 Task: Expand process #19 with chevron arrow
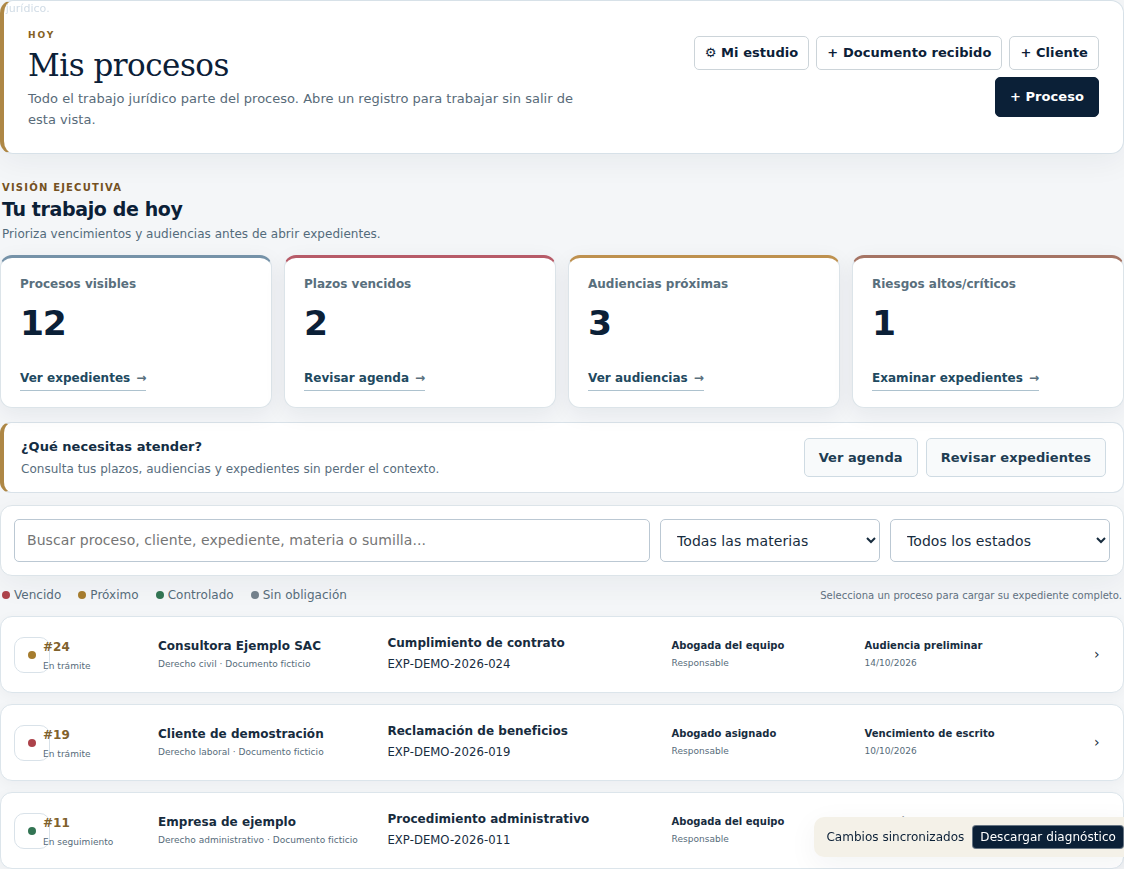[x=1097, y=743]
